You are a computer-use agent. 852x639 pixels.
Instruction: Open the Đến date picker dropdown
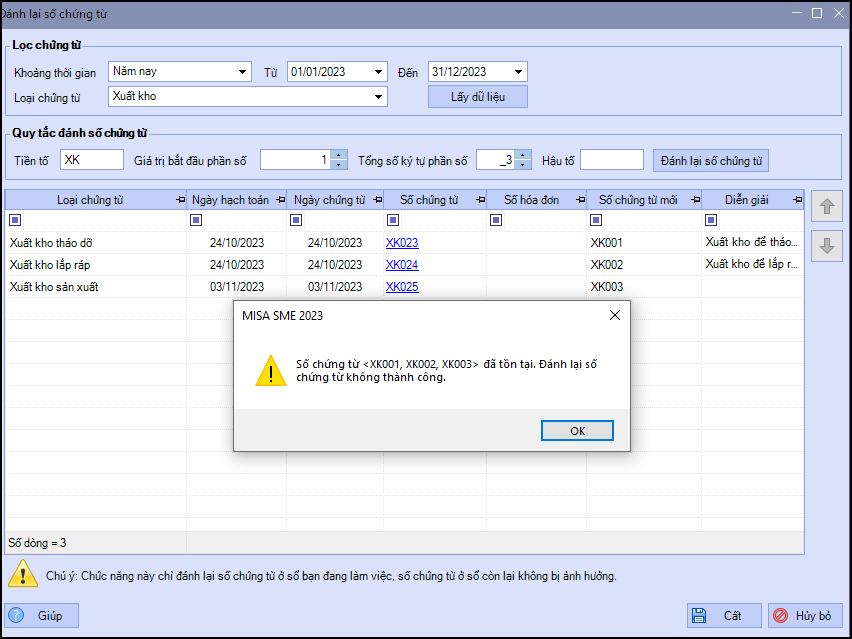click(x=519, y=72)
